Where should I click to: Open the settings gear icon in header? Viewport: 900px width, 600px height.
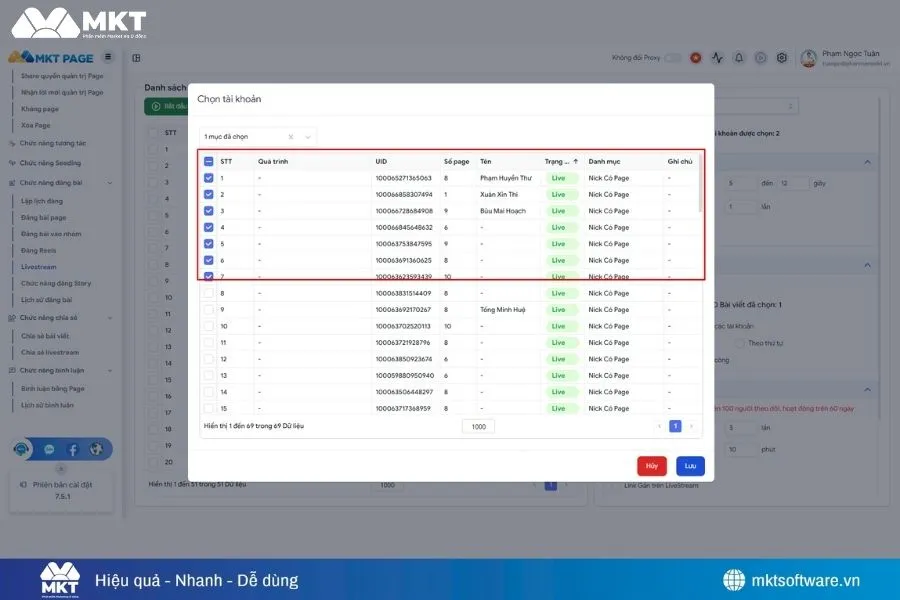click(x=782, y=58)
